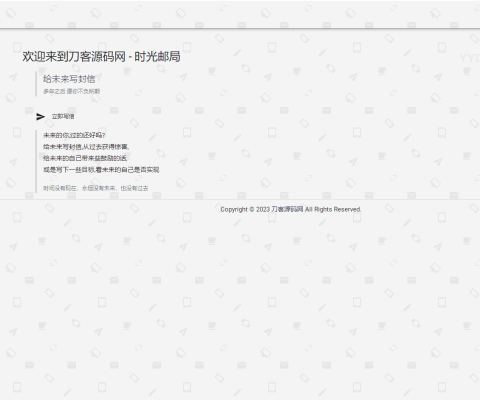Image resolution: width=480 pixels, height=400 pixels.
Task: Click the 多年之后 愿你不负所期 tagline
Action: (71, 91)
